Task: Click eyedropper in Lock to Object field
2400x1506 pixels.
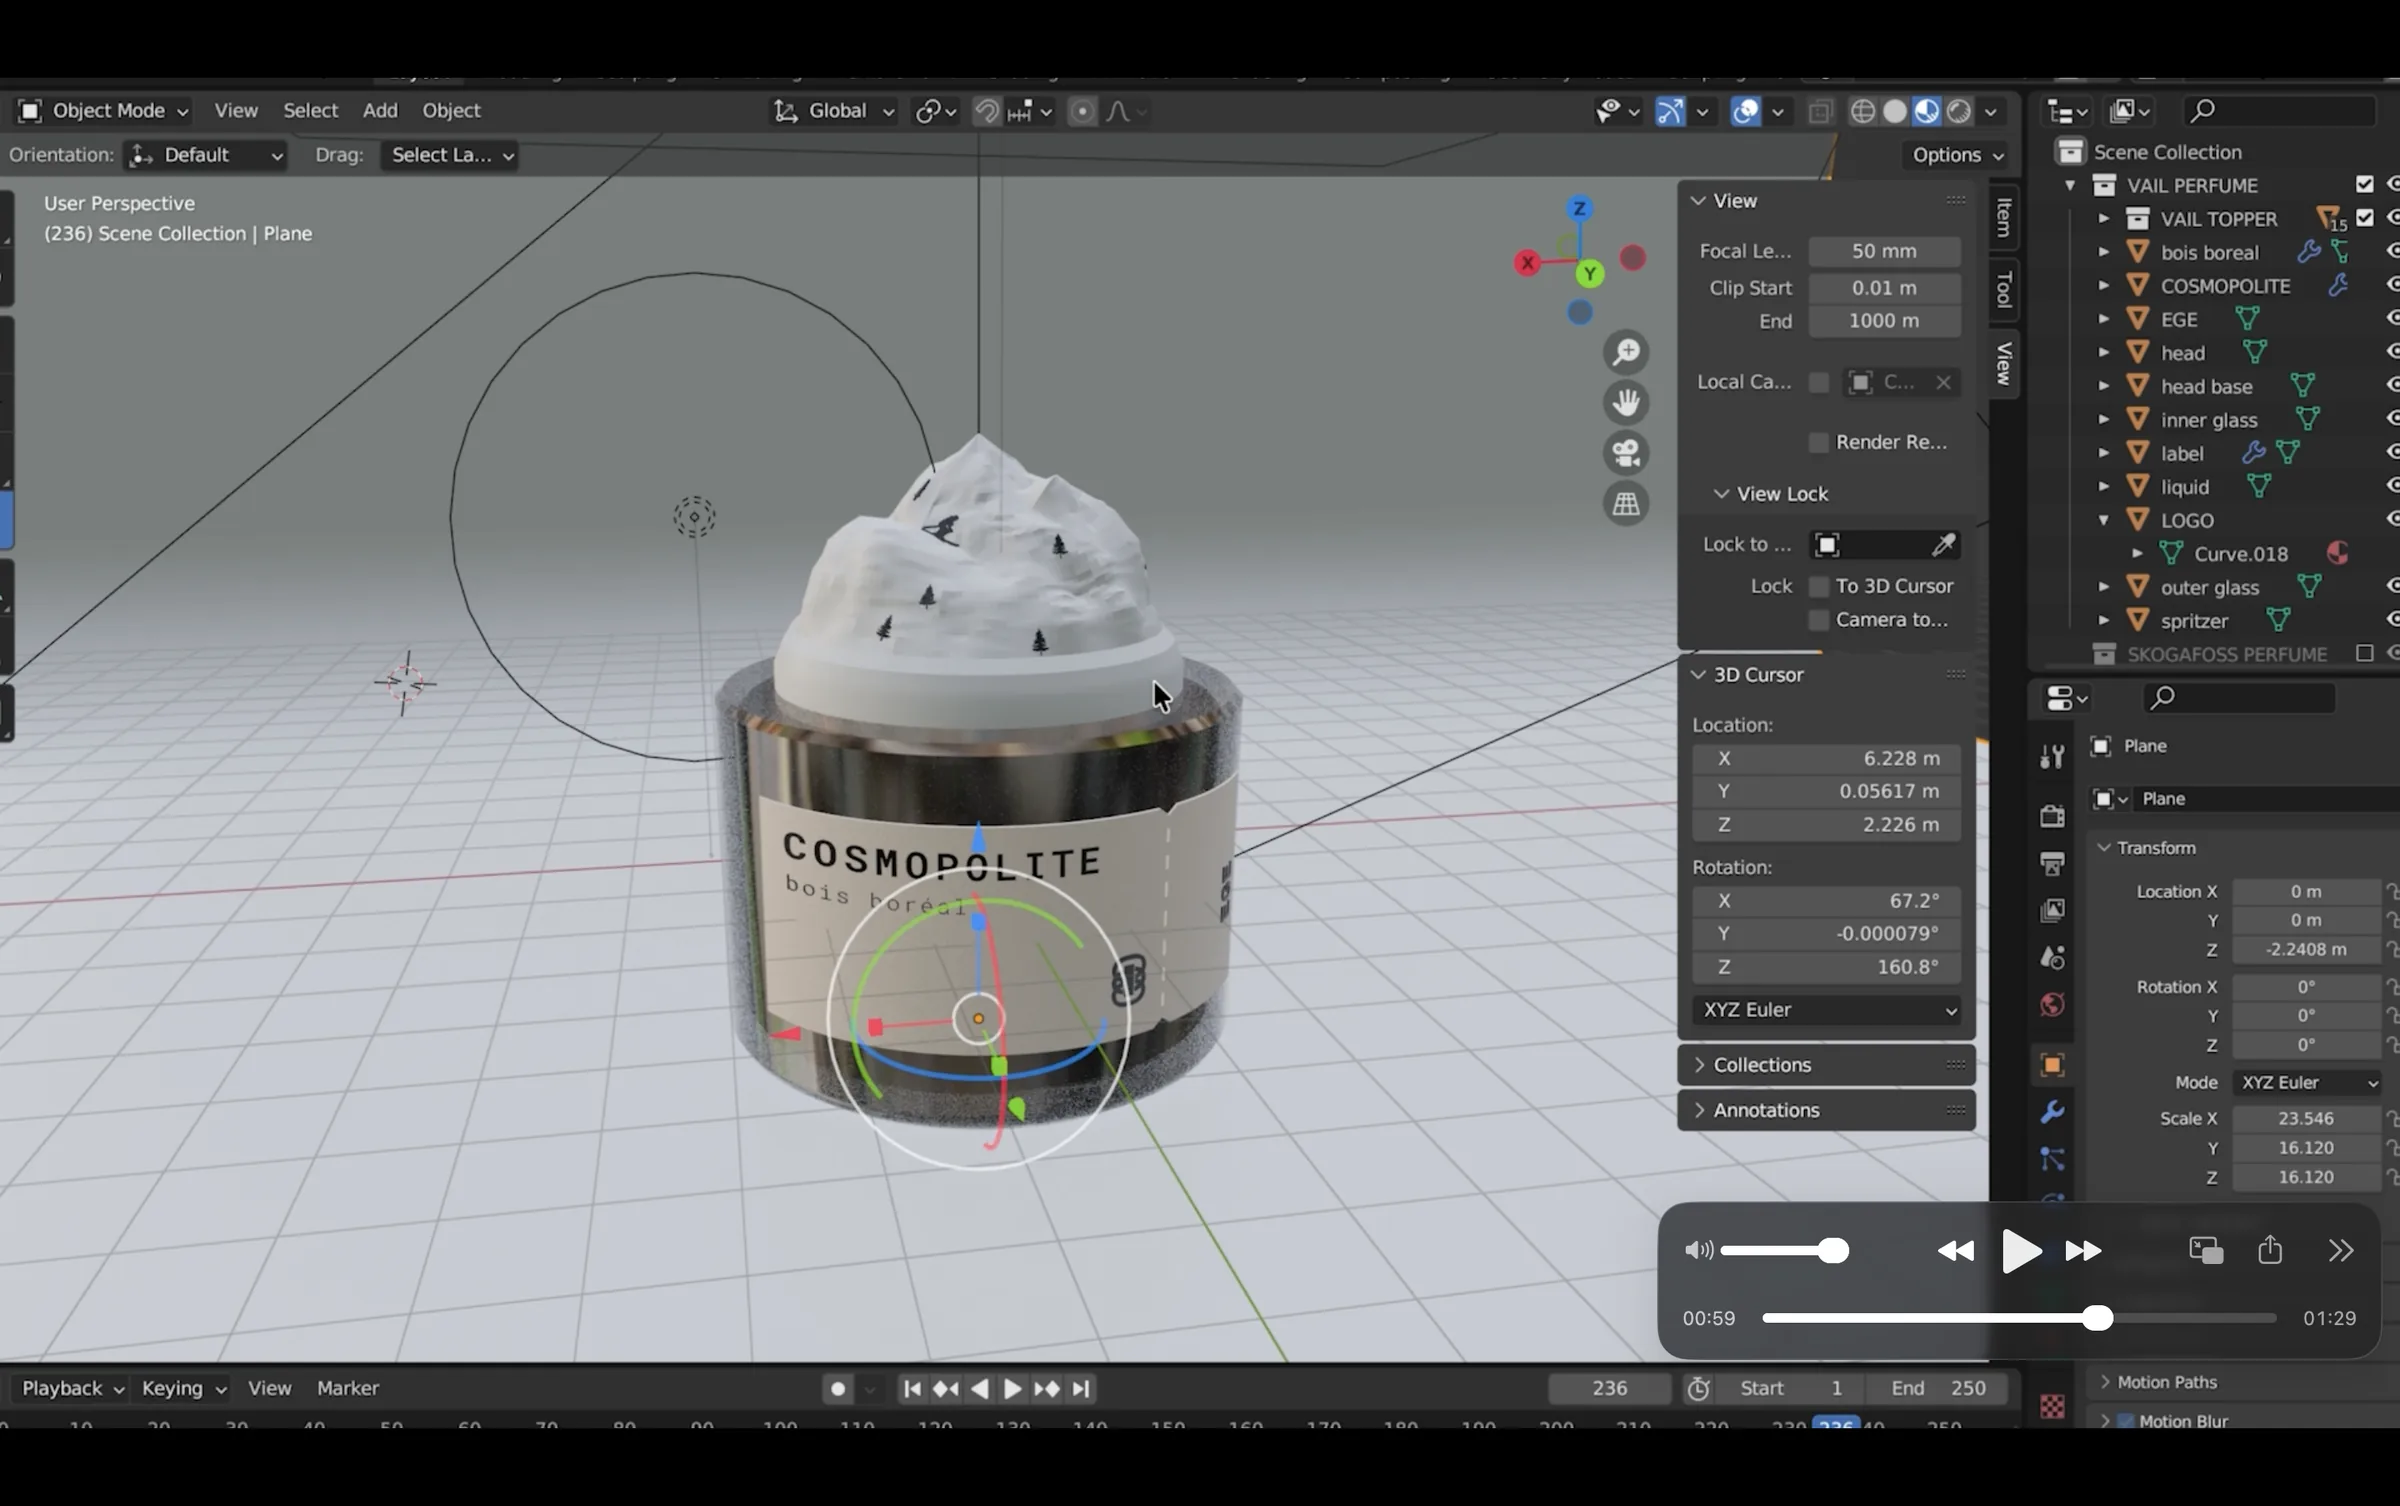Action: click(1943, 544)
